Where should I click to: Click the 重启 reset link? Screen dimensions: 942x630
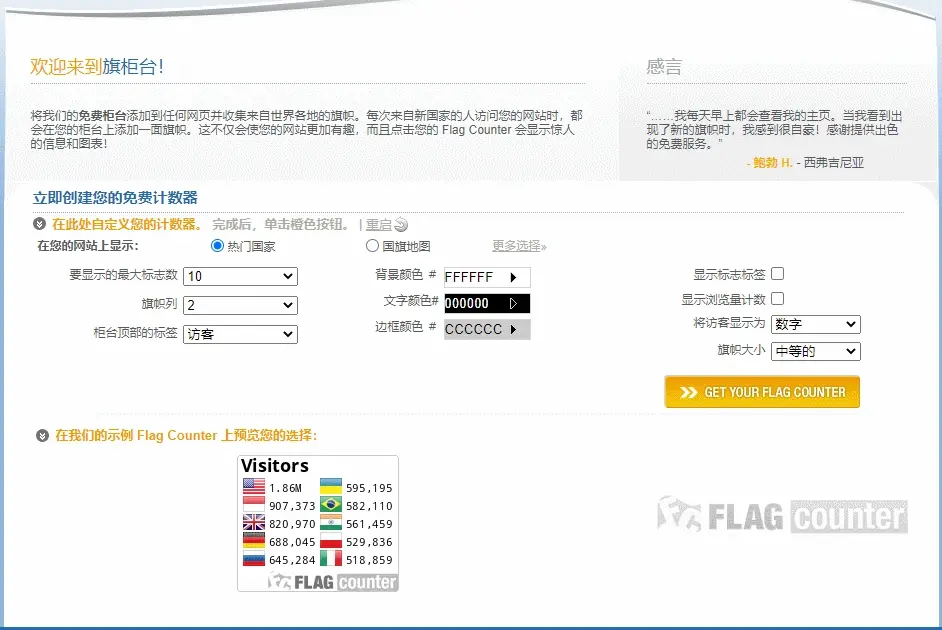(378, 225)
